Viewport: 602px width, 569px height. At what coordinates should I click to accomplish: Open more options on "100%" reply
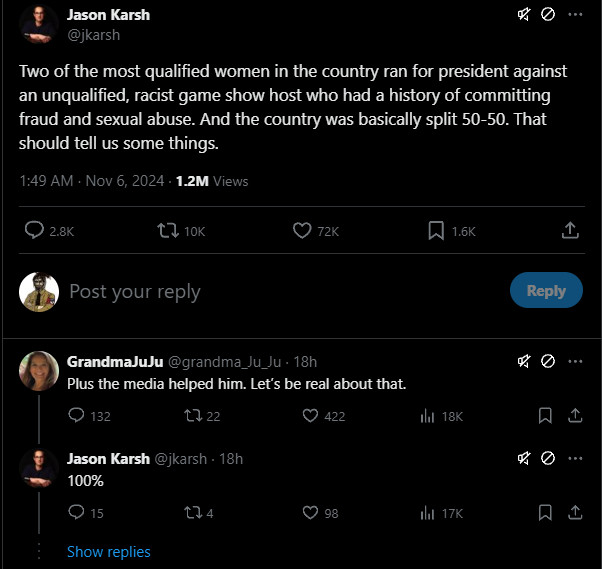pyautogui.click(x=575, y=458)
